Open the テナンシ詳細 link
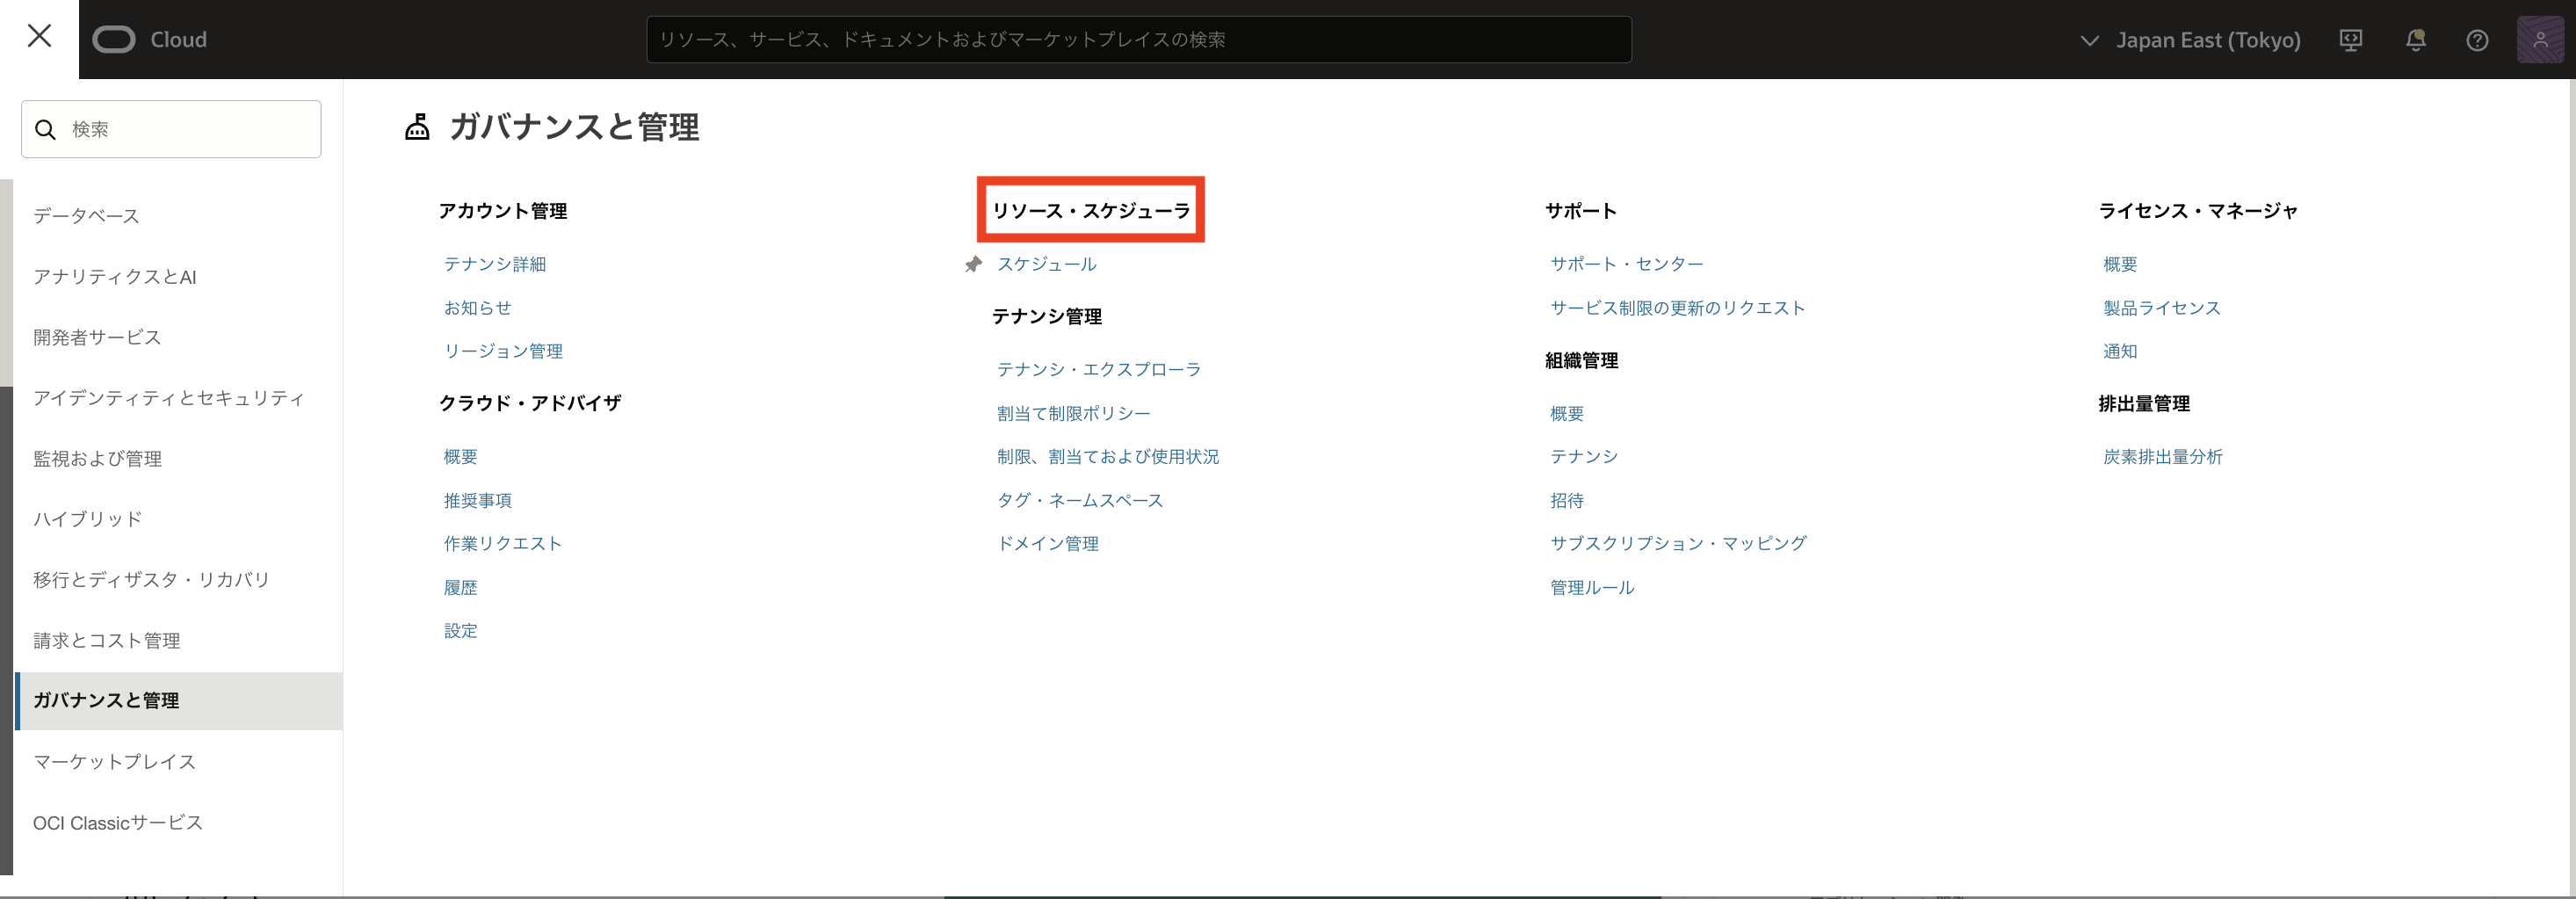Screen dimensions: 2576x899 pos(495,264)
